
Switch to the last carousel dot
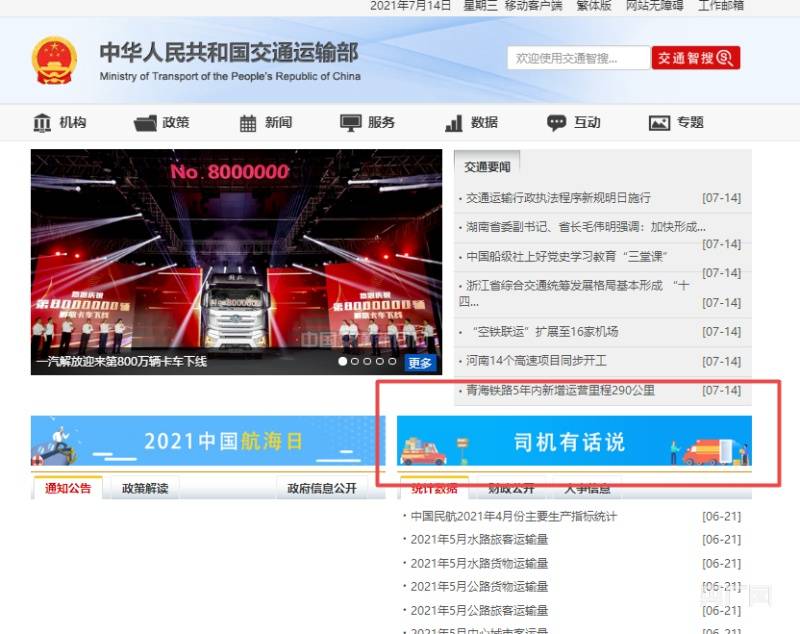click(x=392, y=361)
